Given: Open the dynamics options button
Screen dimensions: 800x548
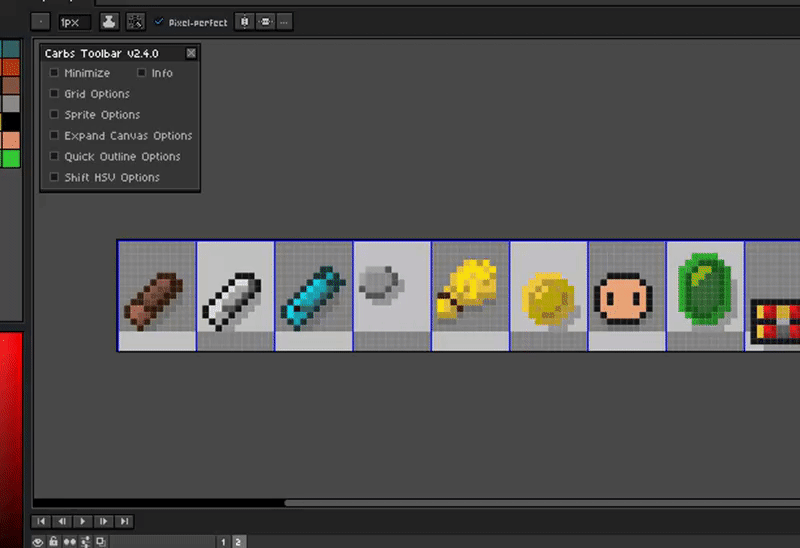Looking at the screenshot, I should 135,22.
